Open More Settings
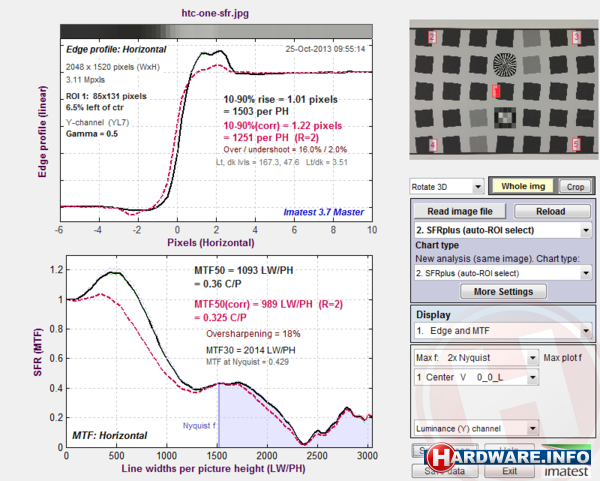 503,292
